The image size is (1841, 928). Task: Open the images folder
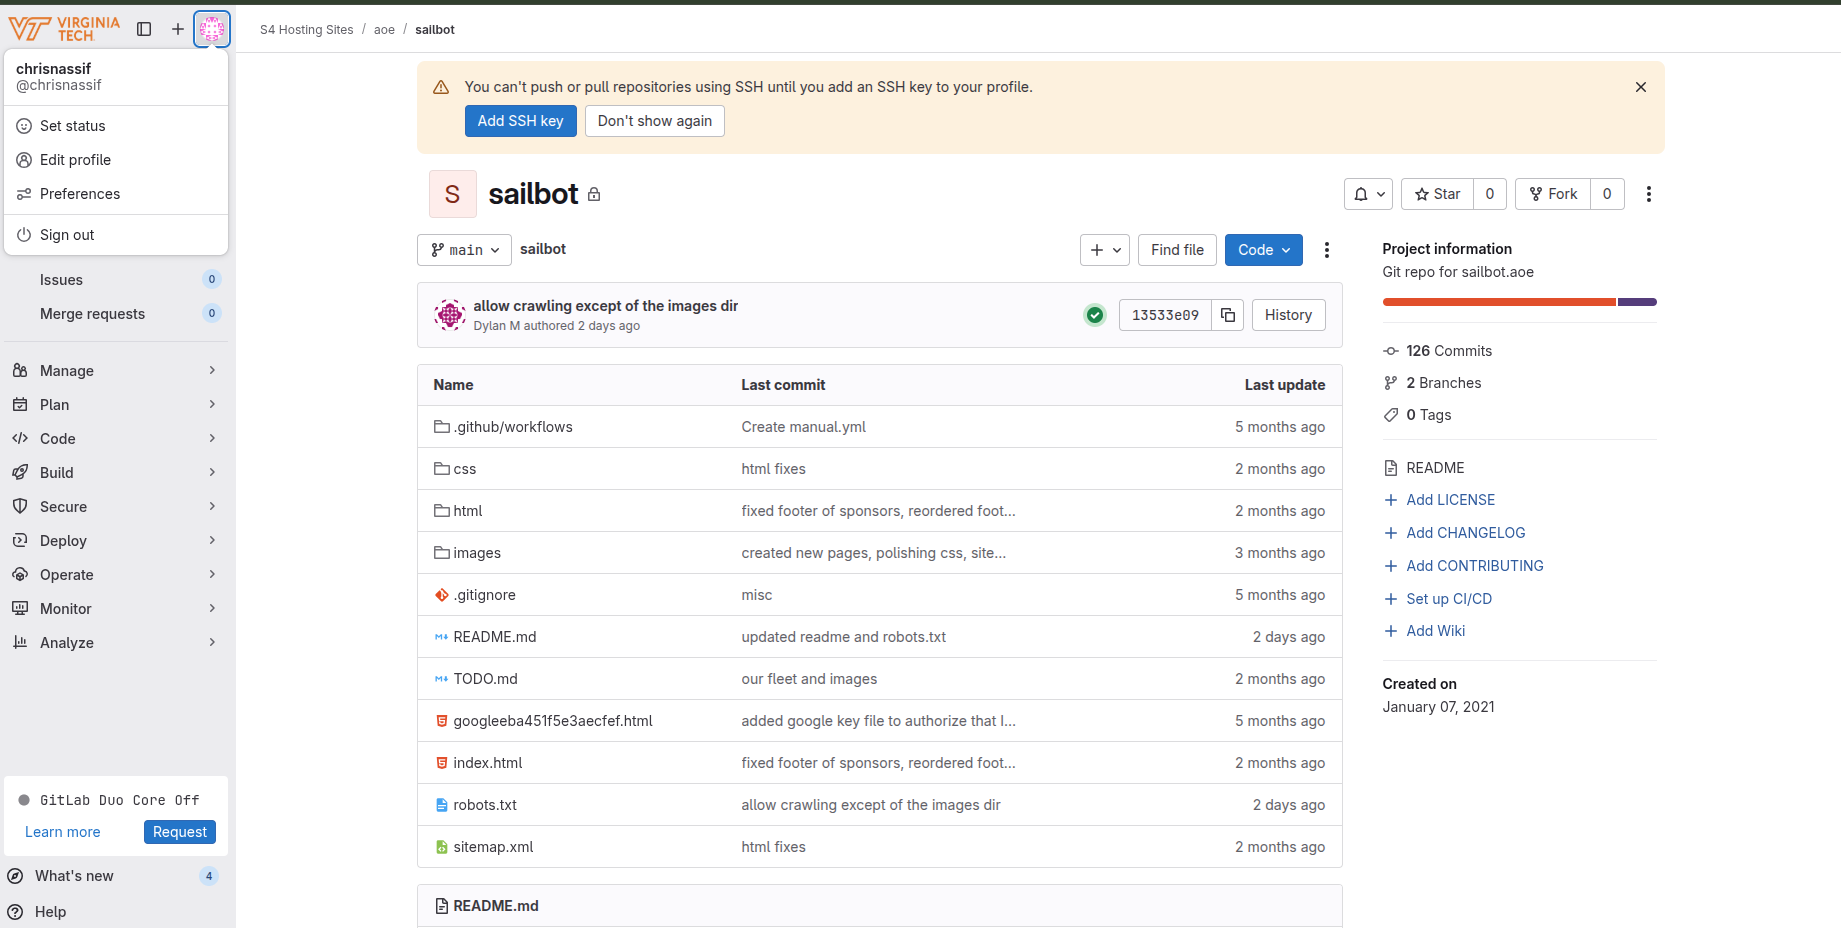coord(477,553)
